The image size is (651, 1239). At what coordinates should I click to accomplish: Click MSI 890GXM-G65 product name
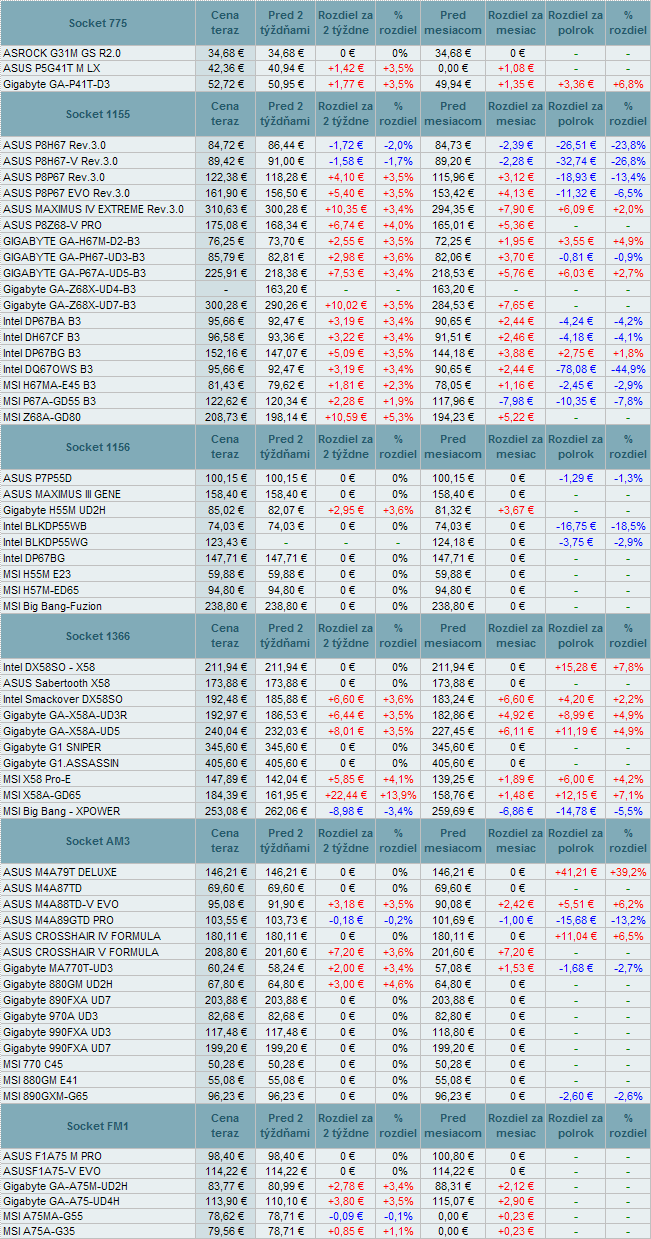click(x=46, y=1096)
